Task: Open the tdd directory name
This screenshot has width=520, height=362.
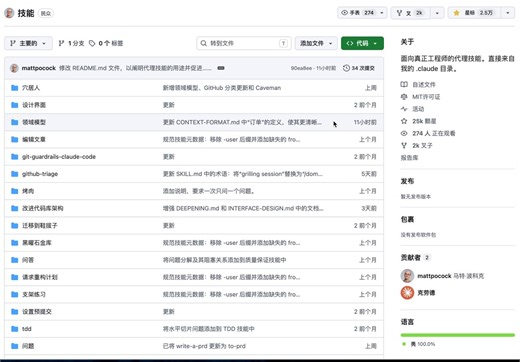Action: pyautogui.click(x=27, y=329)
